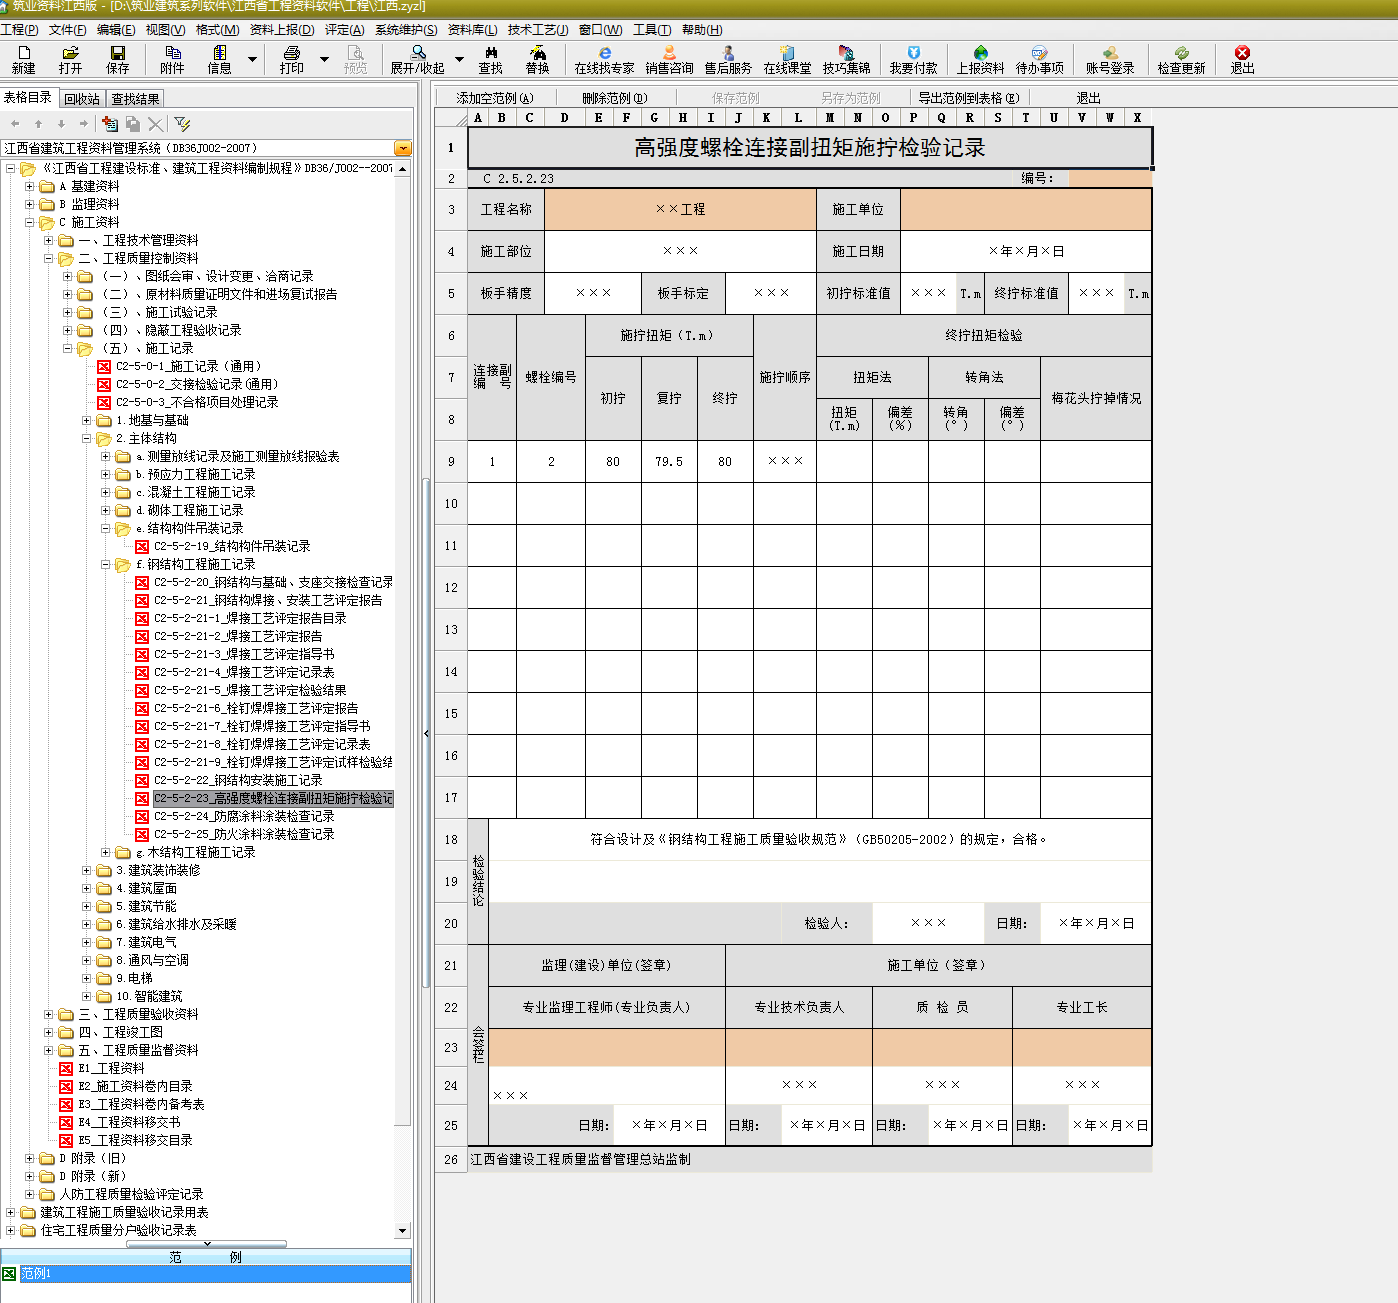
Task: Expand 1. 地基与基础 node
Action: tap(87, 420)
